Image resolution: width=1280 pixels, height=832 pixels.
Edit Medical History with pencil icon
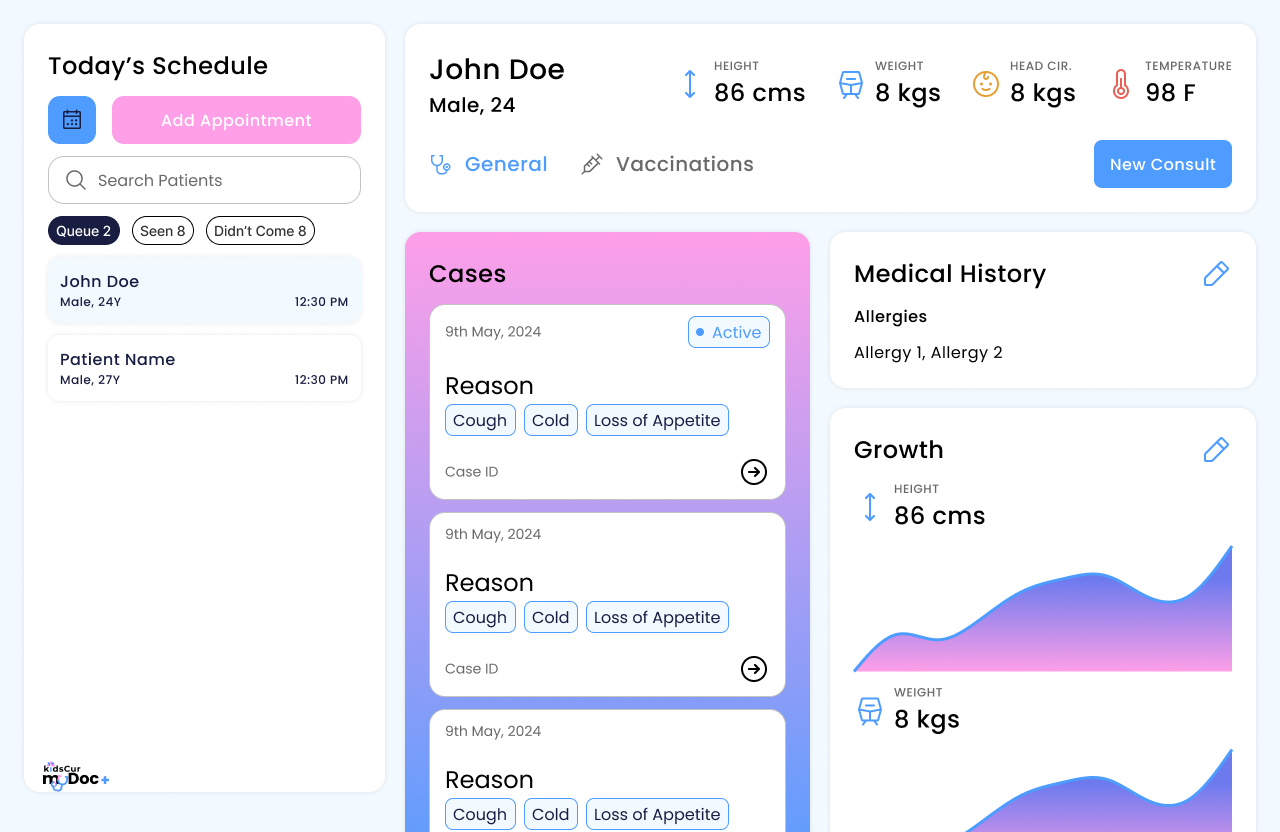tap(1216, 274)
